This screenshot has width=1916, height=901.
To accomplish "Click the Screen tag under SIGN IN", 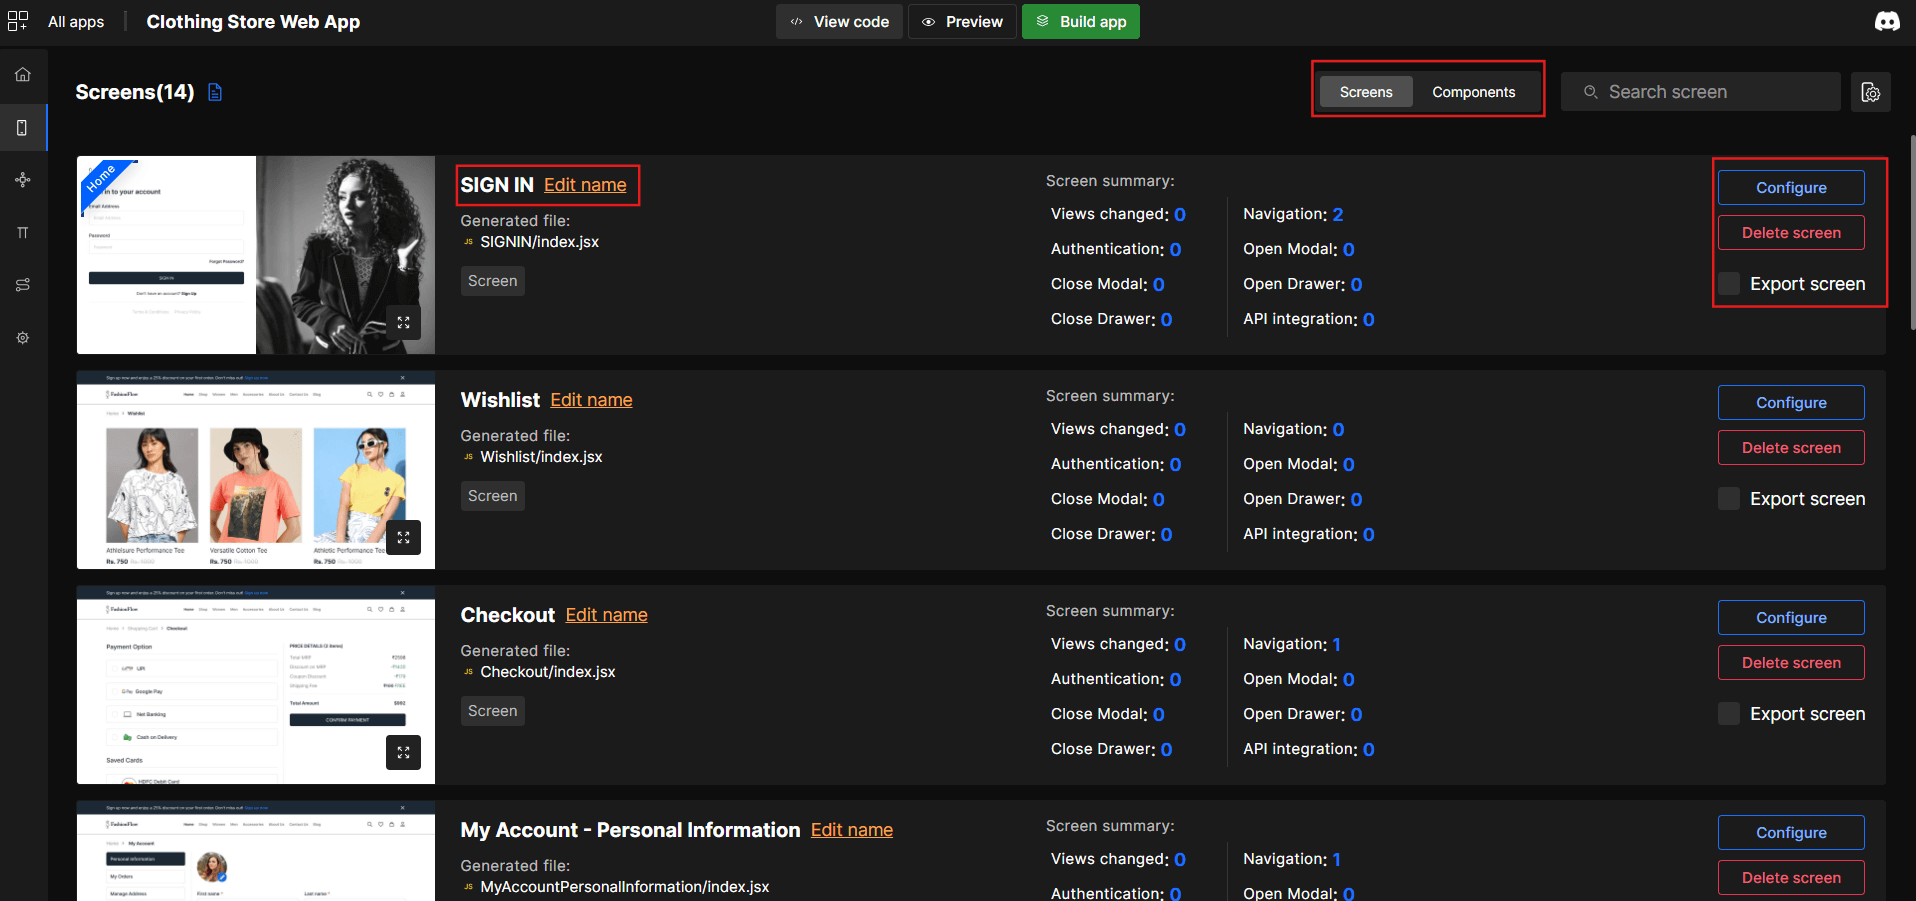I will (x=493, y=281).
